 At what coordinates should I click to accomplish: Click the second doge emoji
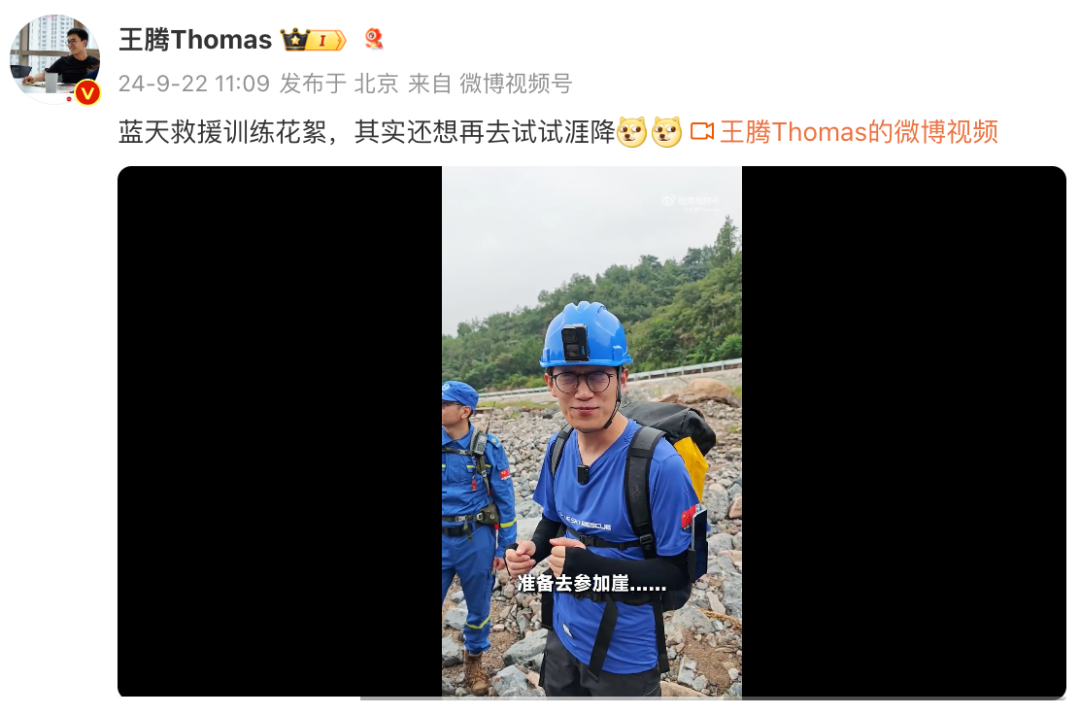666,132
